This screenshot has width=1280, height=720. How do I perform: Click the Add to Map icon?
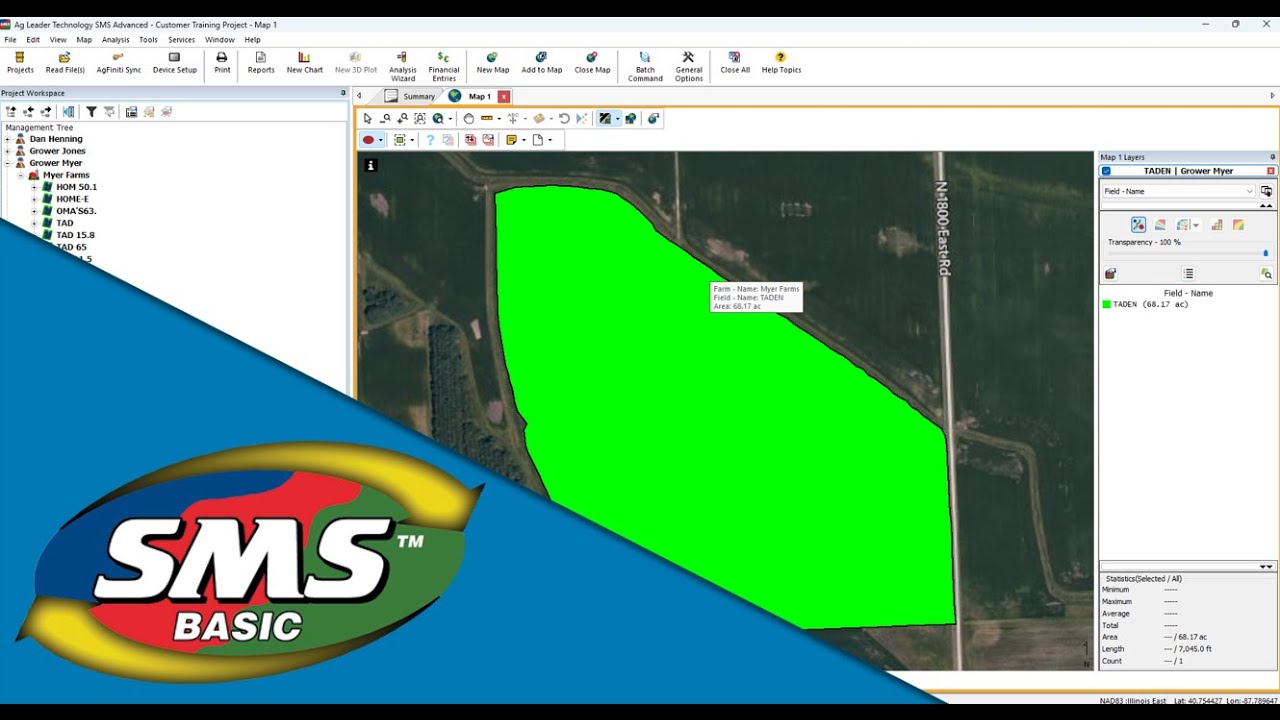[x=541, y=57]
